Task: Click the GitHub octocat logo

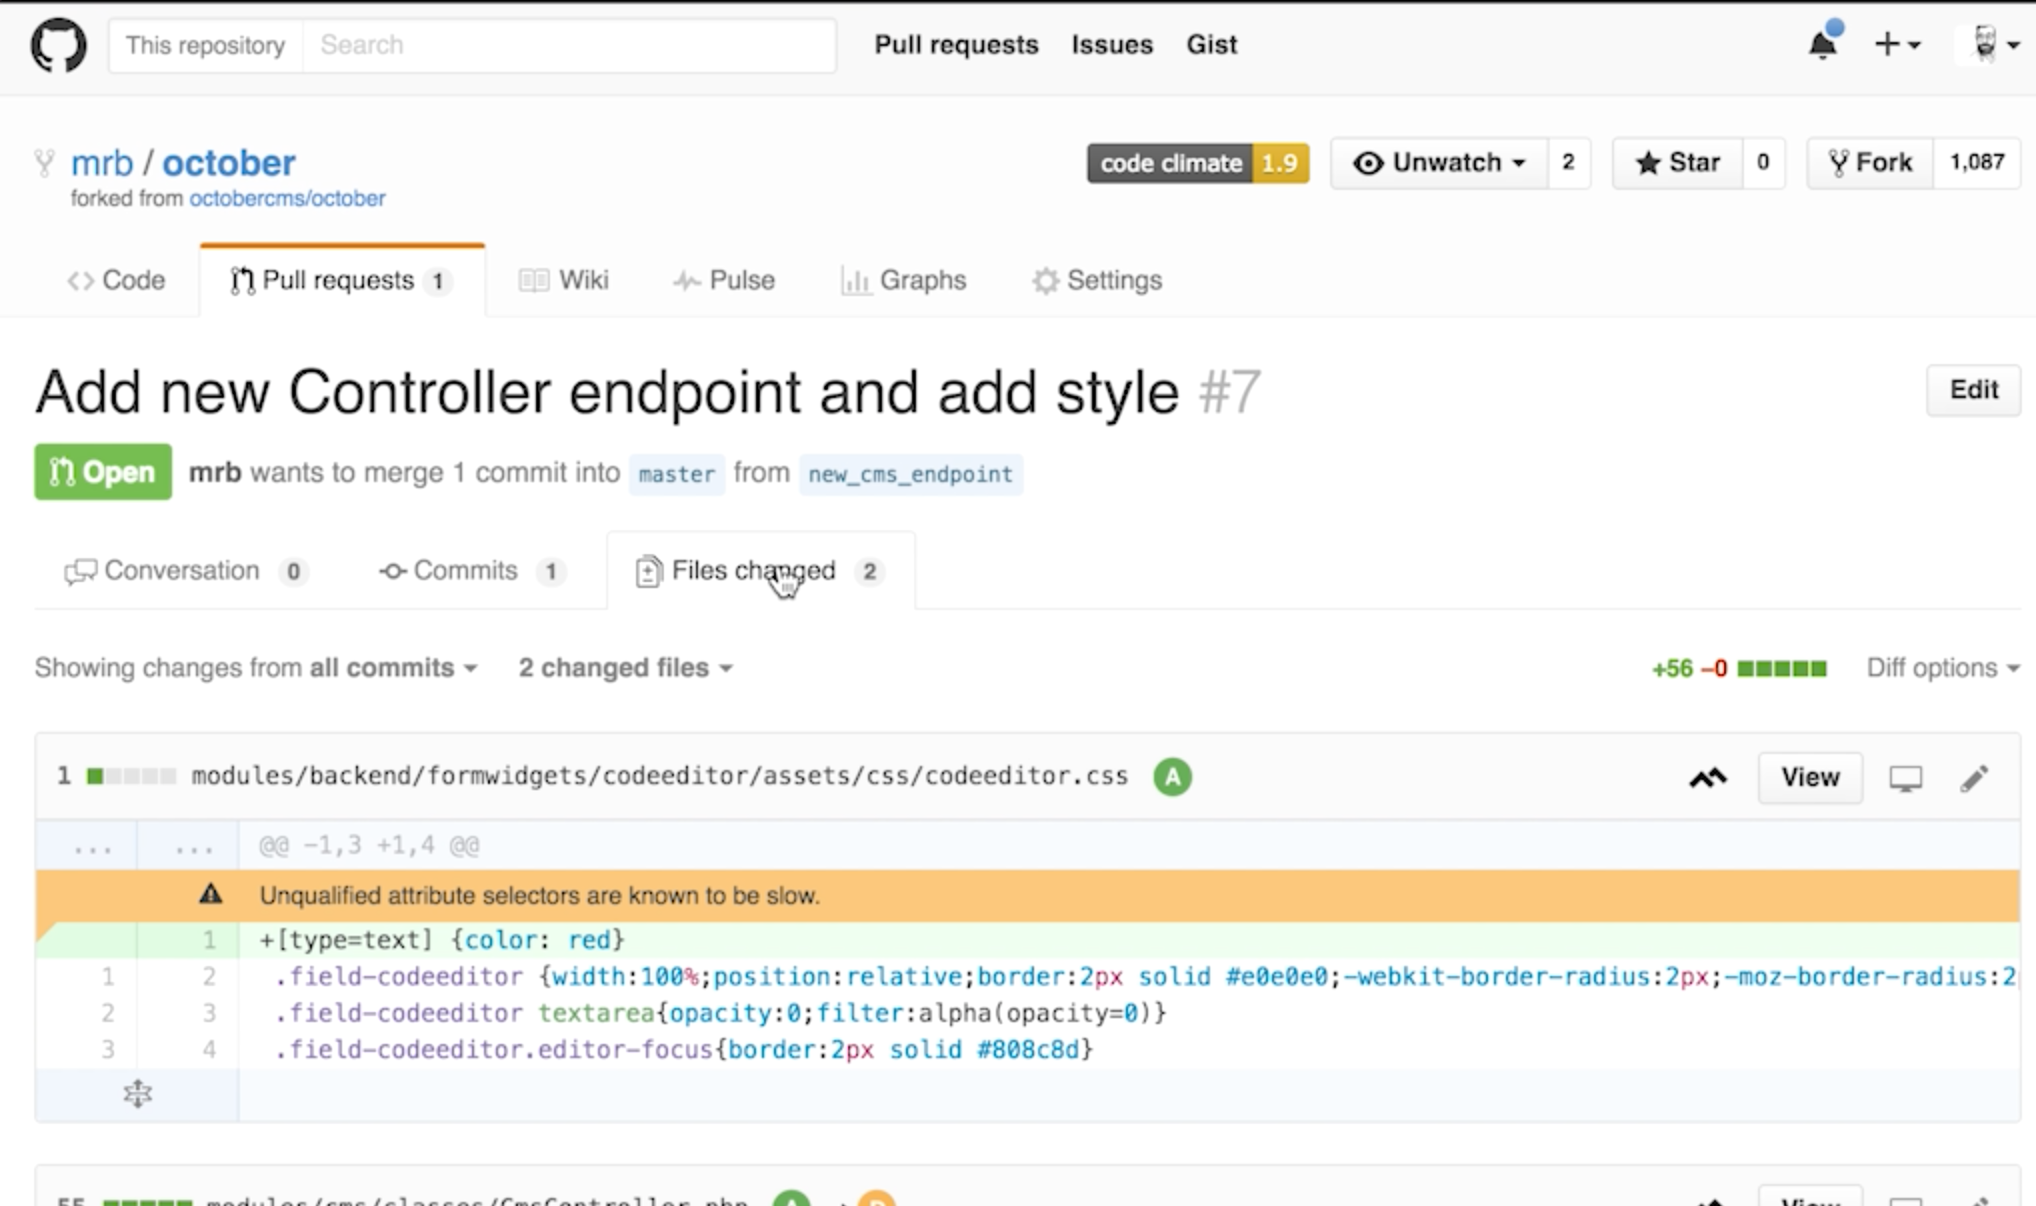Action: [x=58, y=45]
